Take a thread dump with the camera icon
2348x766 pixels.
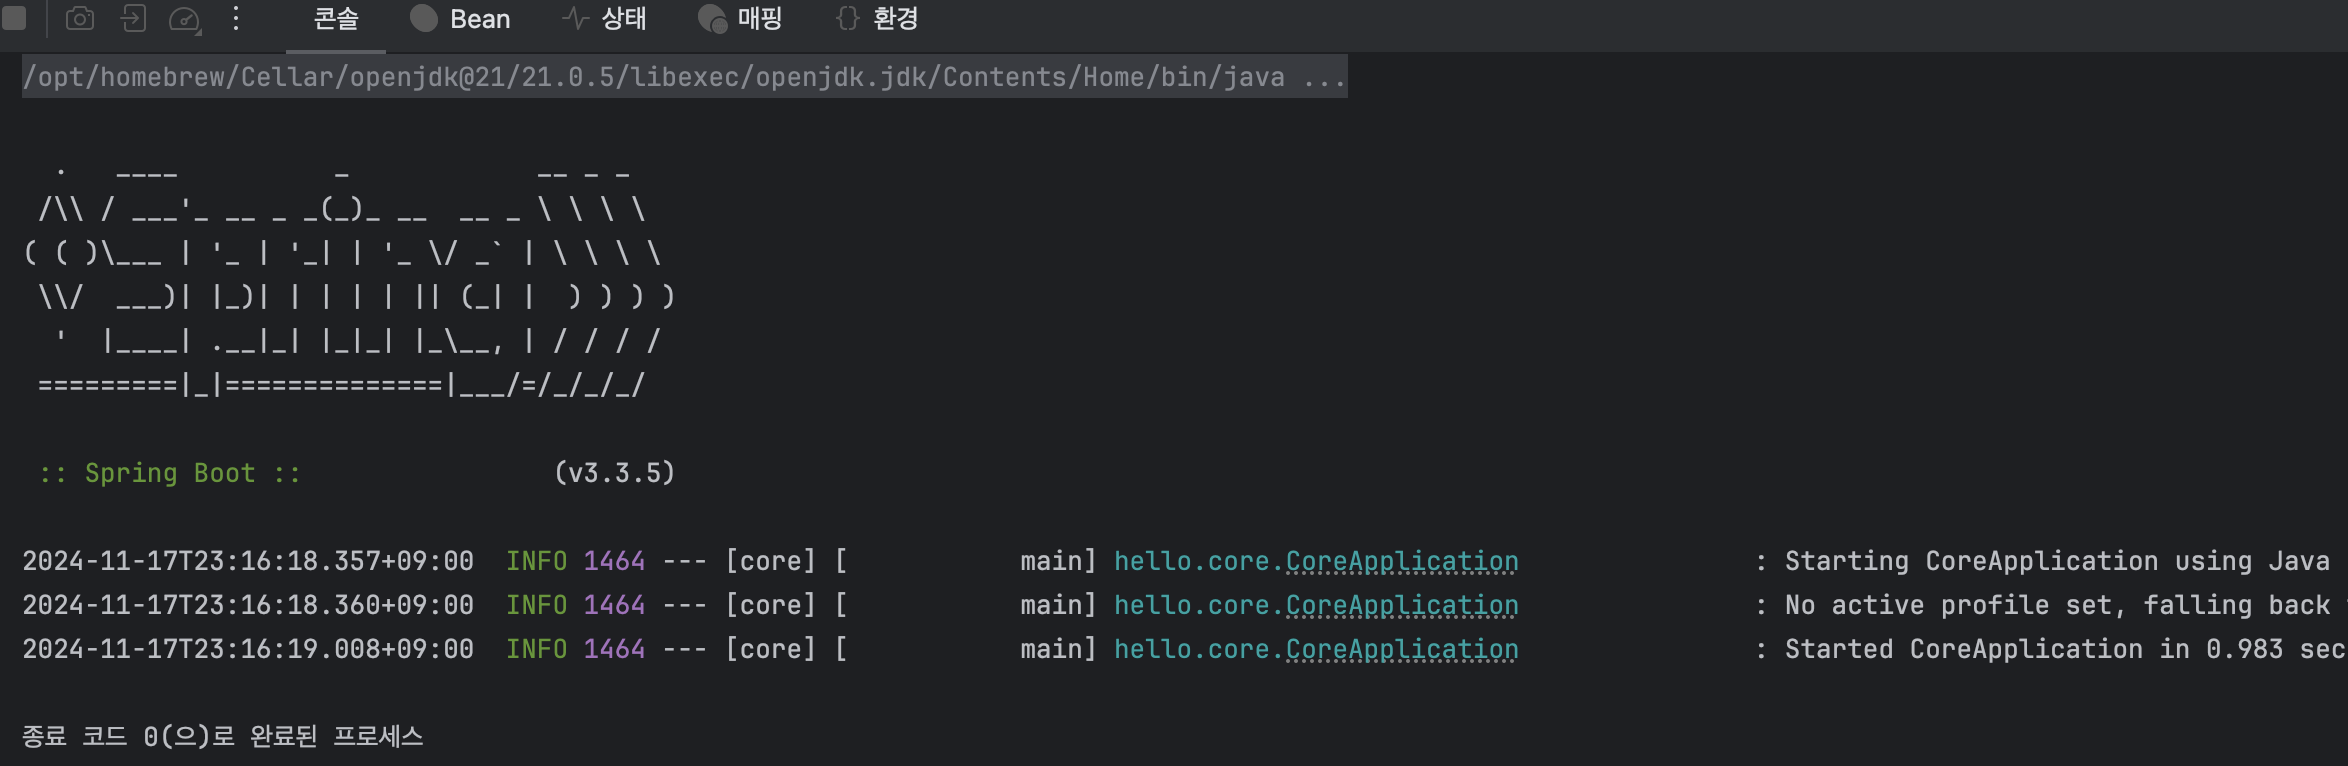[80, 19]
